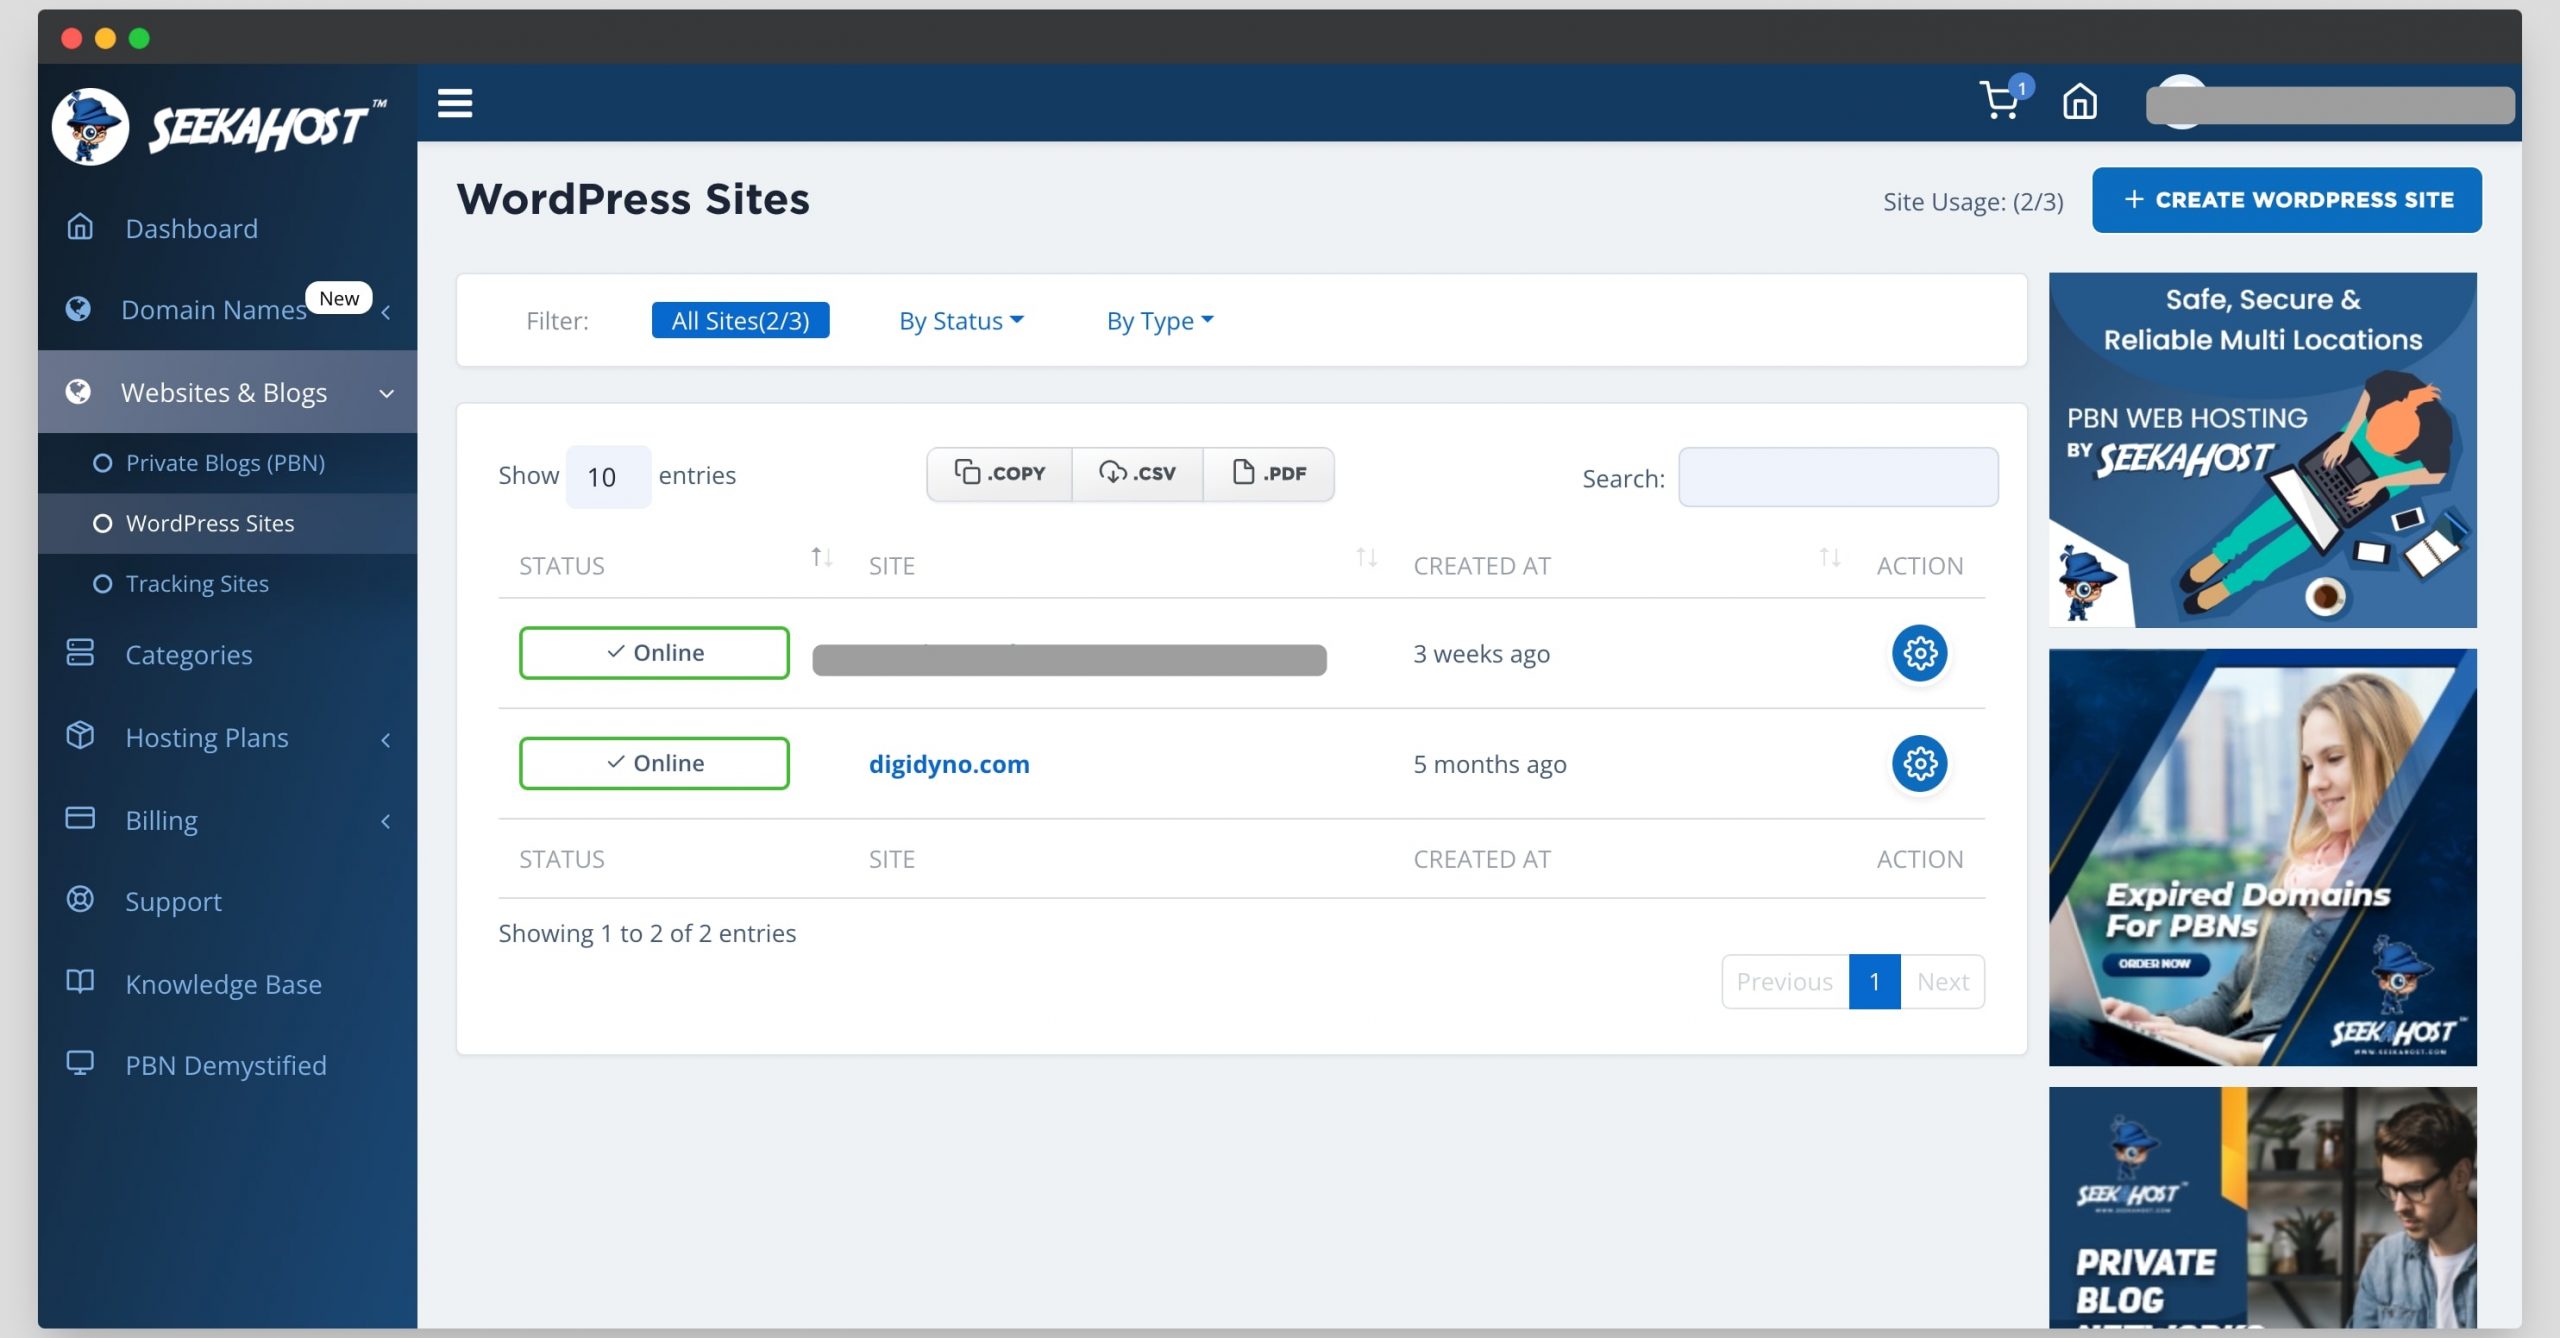The image size is (2560, 1338).
Task: Click the search input field
Action: [1835, 476]
